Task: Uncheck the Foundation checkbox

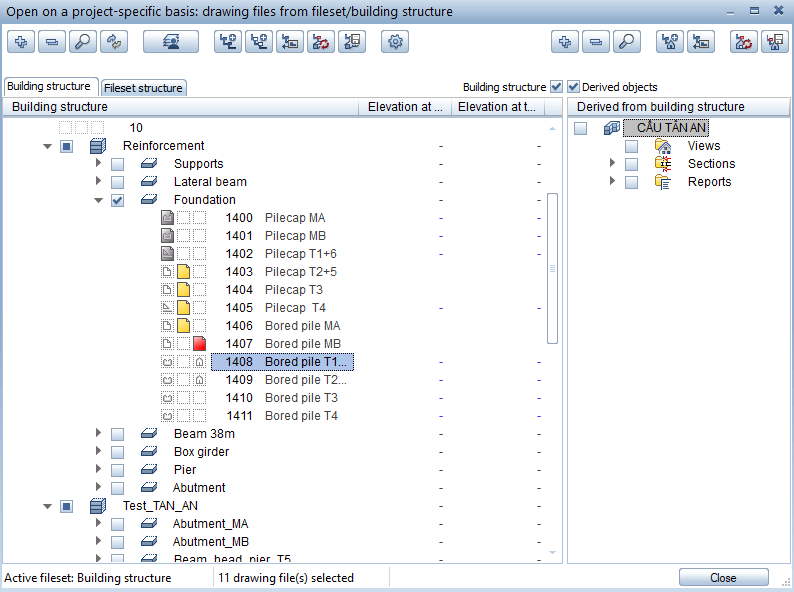Action: (118, 200)
